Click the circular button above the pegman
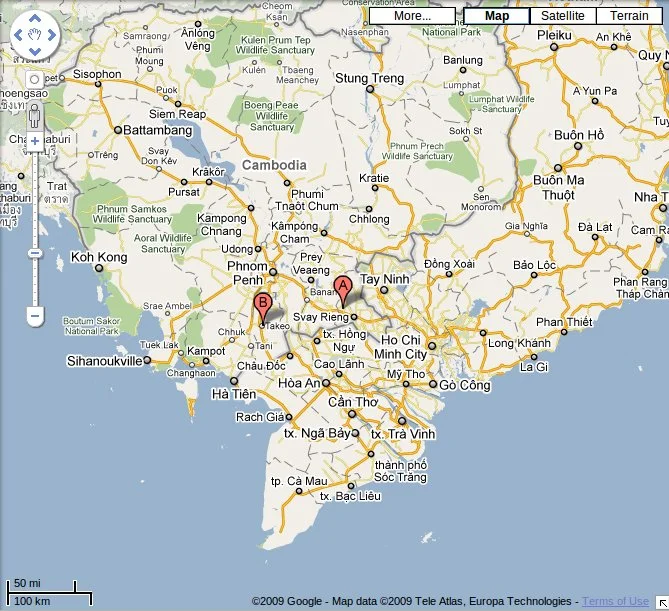Viewport: 669px width, 611px height. (x=35, y=79)
